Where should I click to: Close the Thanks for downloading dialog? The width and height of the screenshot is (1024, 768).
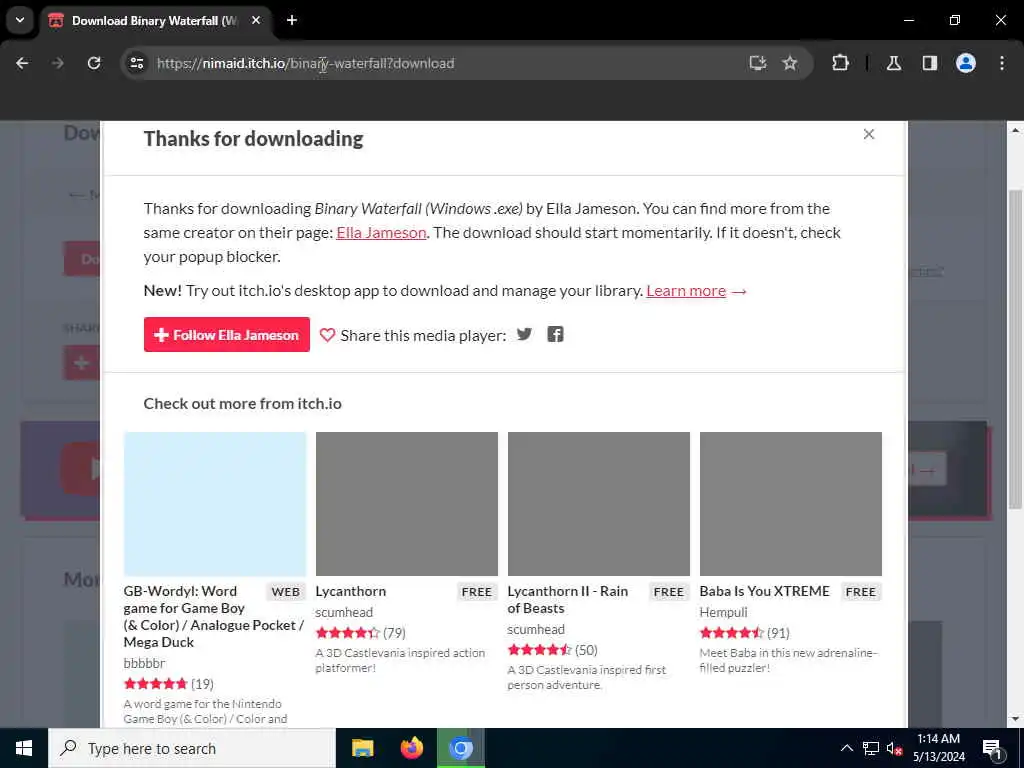click(869, 134)
